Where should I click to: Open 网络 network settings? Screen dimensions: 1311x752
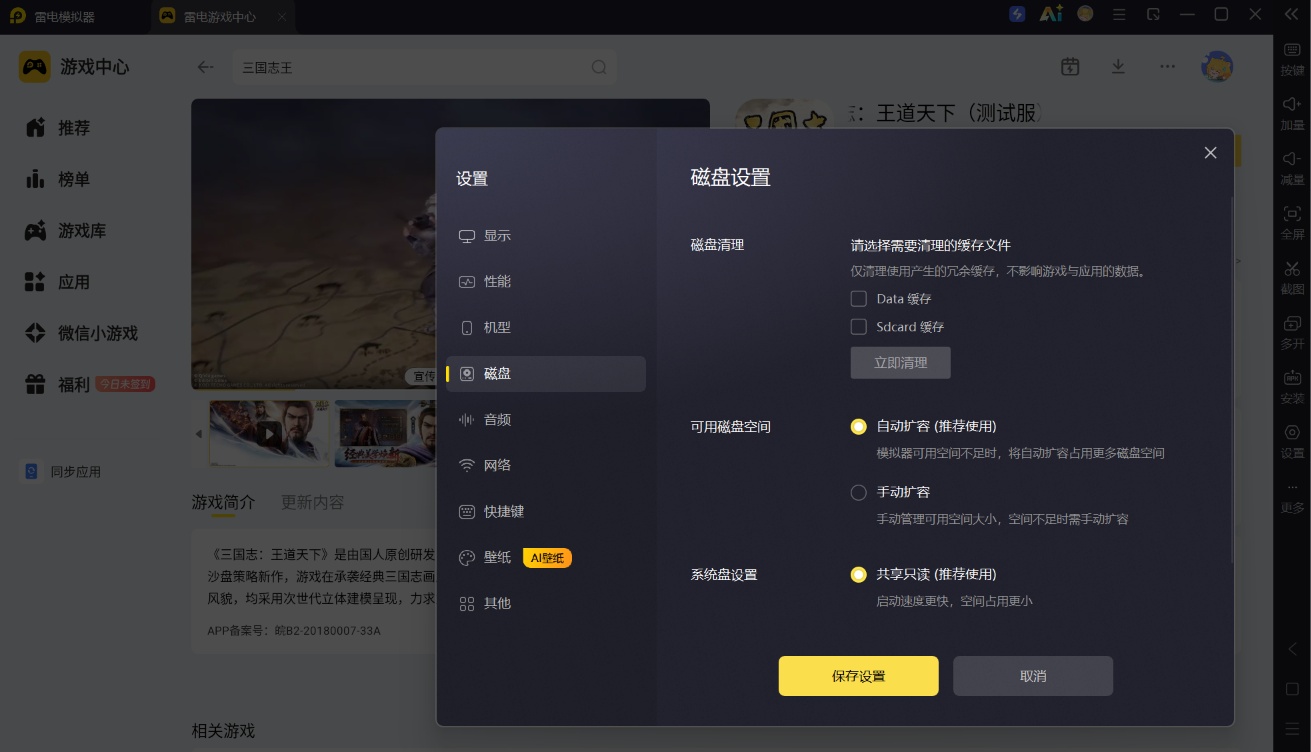546,466
